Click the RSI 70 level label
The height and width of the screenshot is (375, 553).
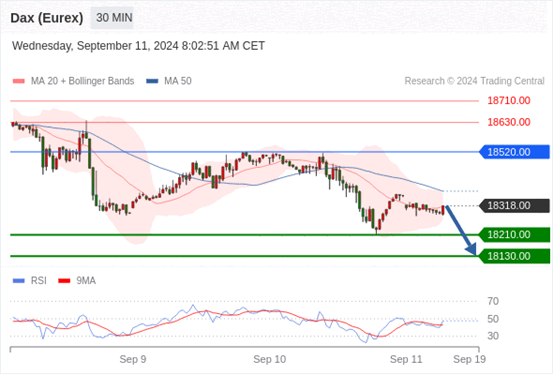coord(493,301)
